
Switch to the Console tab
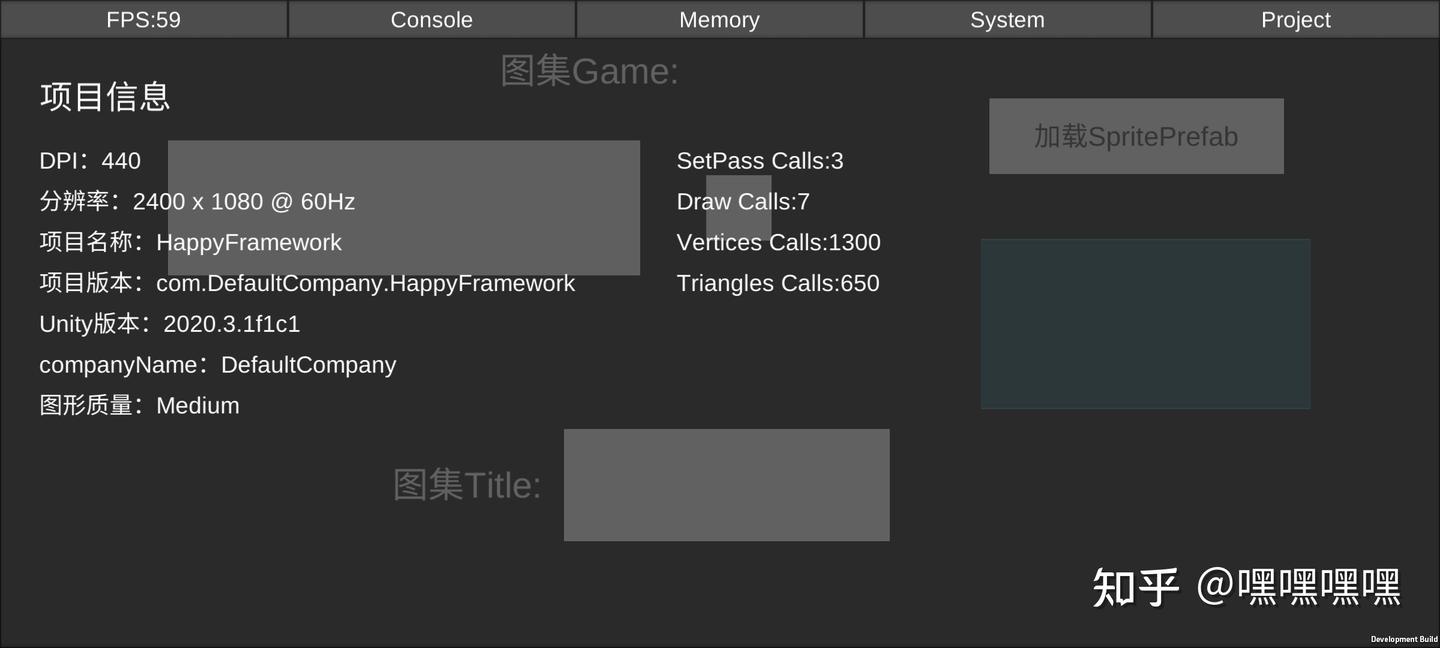[x=431, y=19]
